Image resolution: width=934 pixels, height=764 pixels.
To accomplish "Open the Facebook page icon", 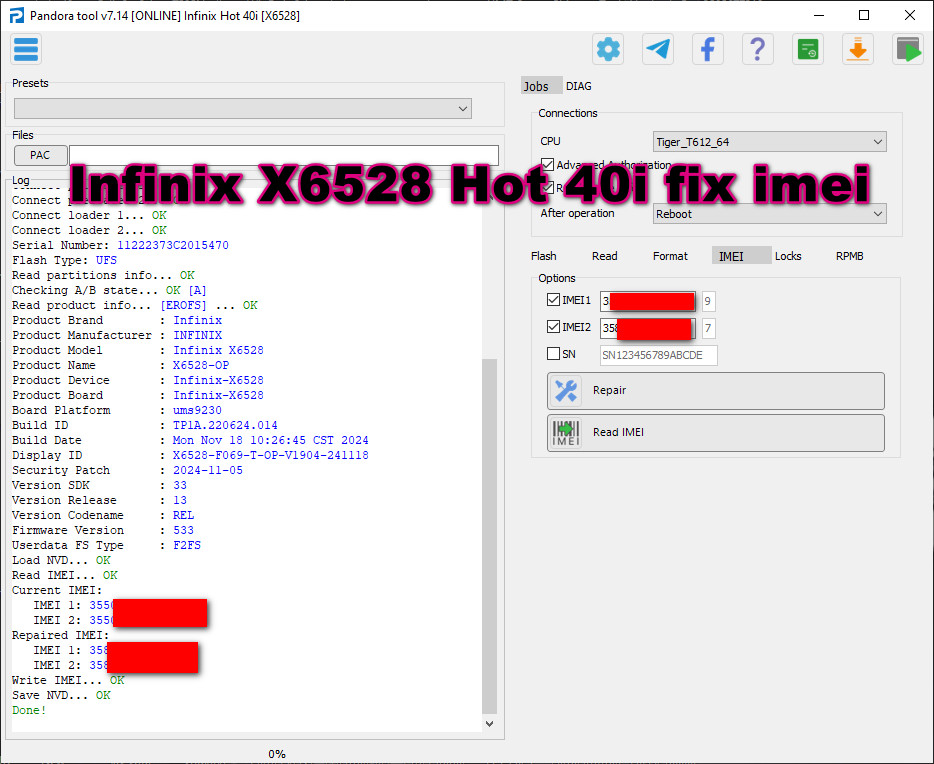I will [x=708, y=49].
